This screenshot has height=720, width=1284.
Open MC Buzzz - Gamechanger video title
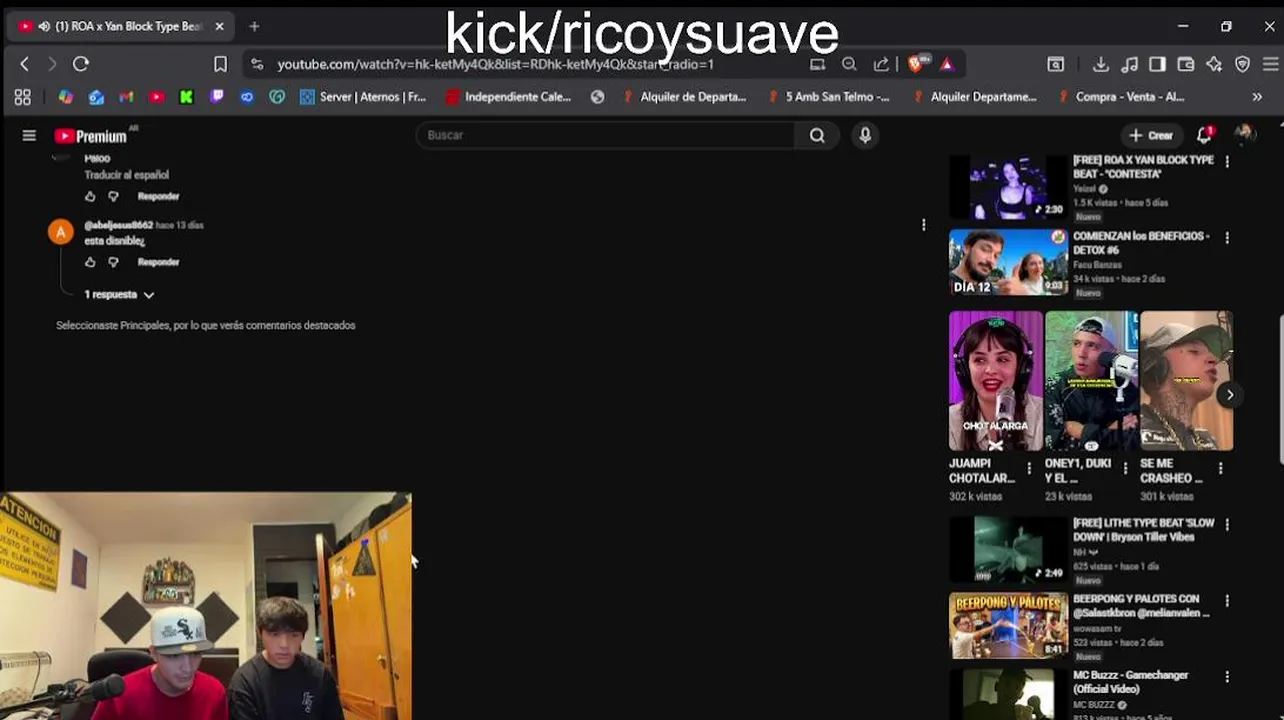(1130, 682)
